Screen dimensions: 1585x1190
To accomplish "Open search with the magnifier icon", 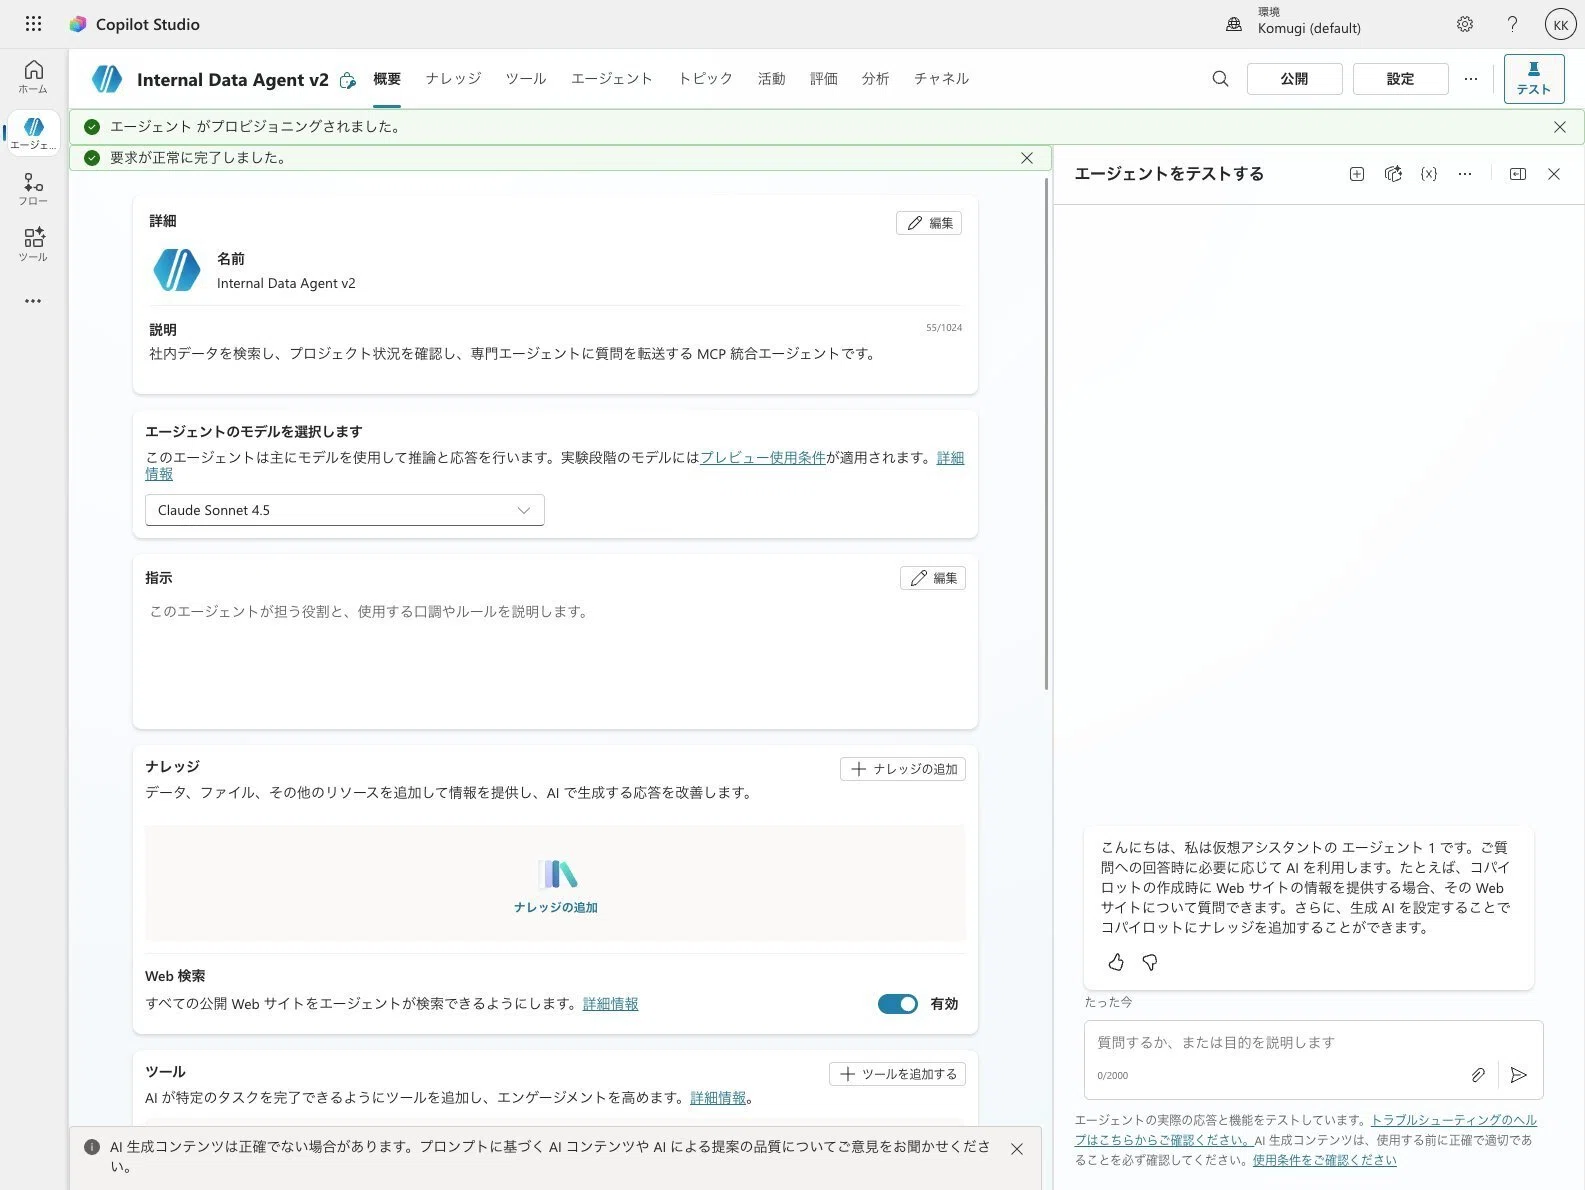I will [1220, 78].
